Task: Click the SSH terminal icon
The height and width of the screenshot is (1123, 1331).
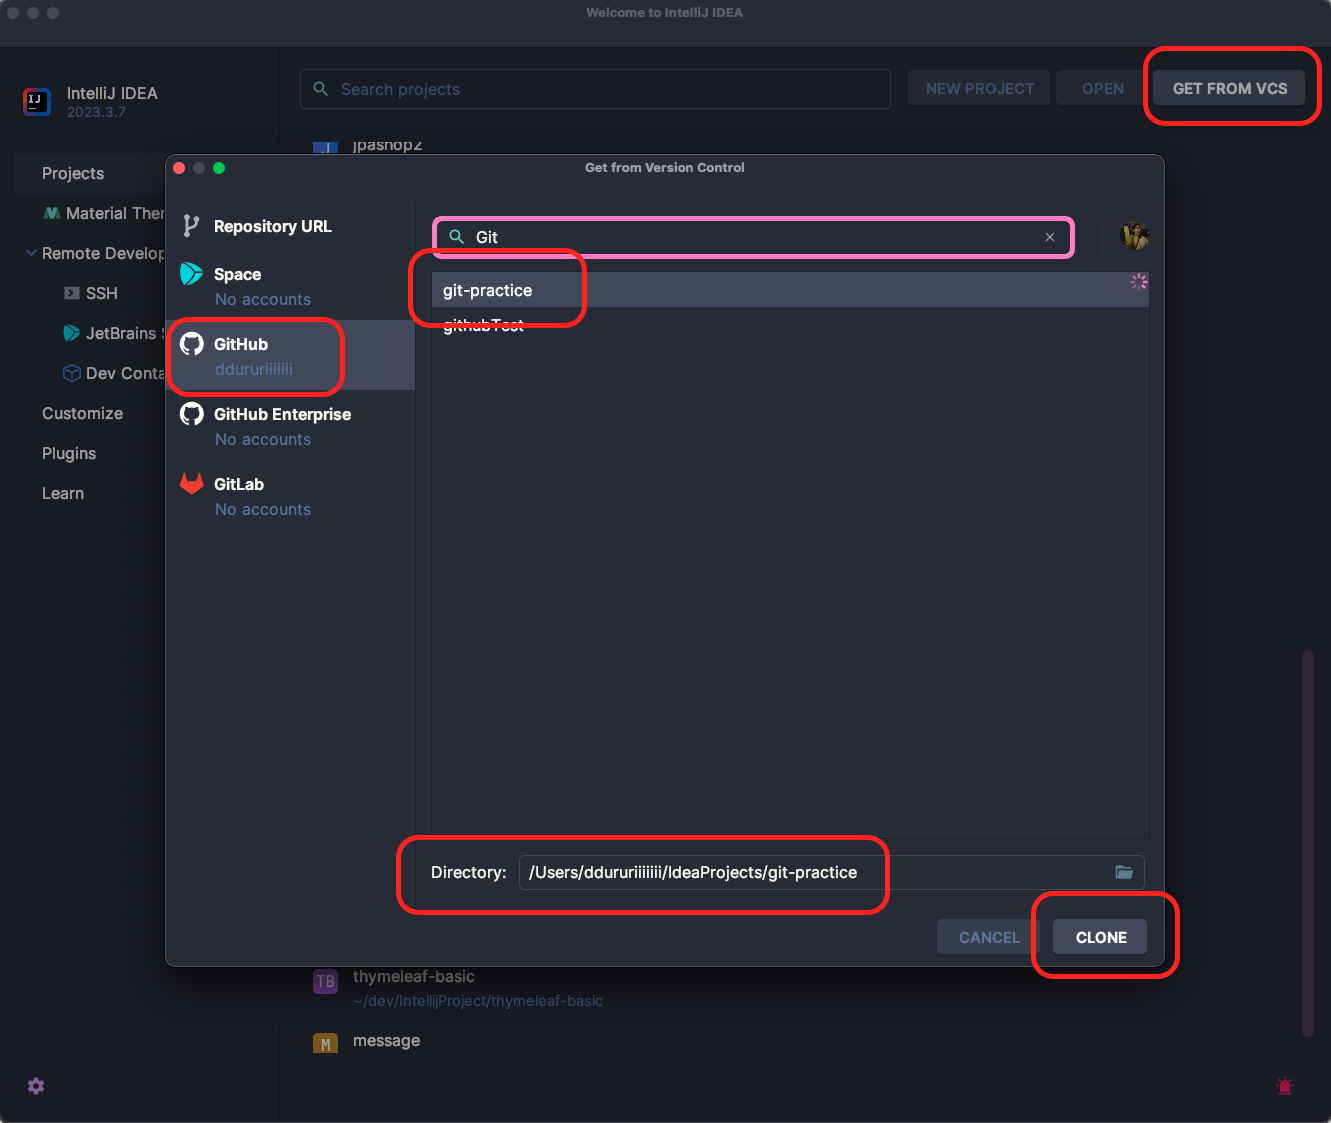Action: (x=72, y=293)
